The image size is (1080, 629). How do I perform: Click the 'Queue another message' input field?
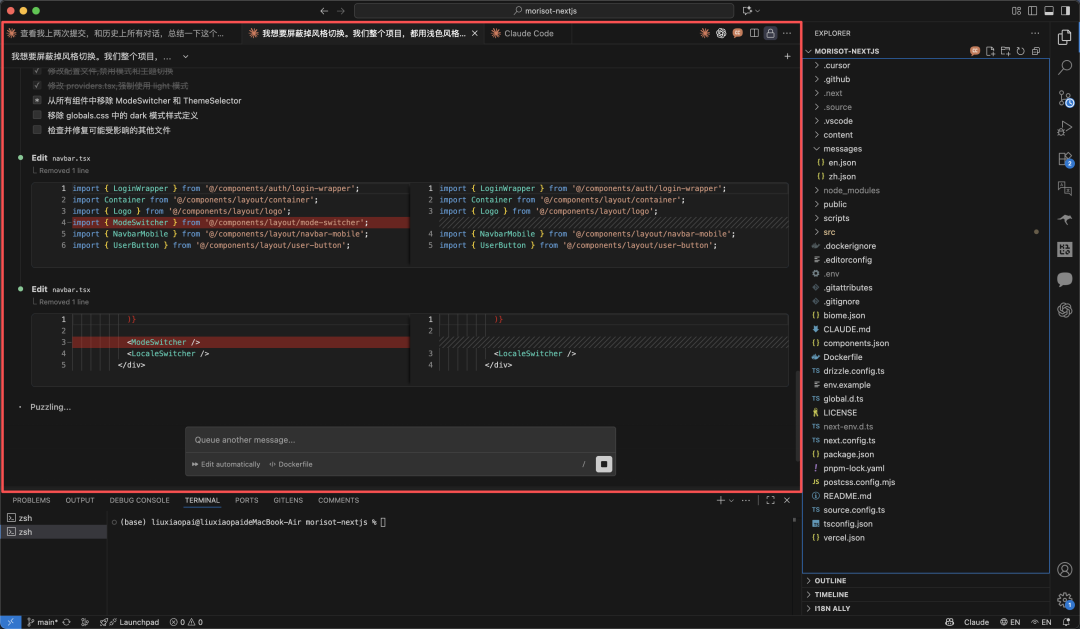pos(400,440)
